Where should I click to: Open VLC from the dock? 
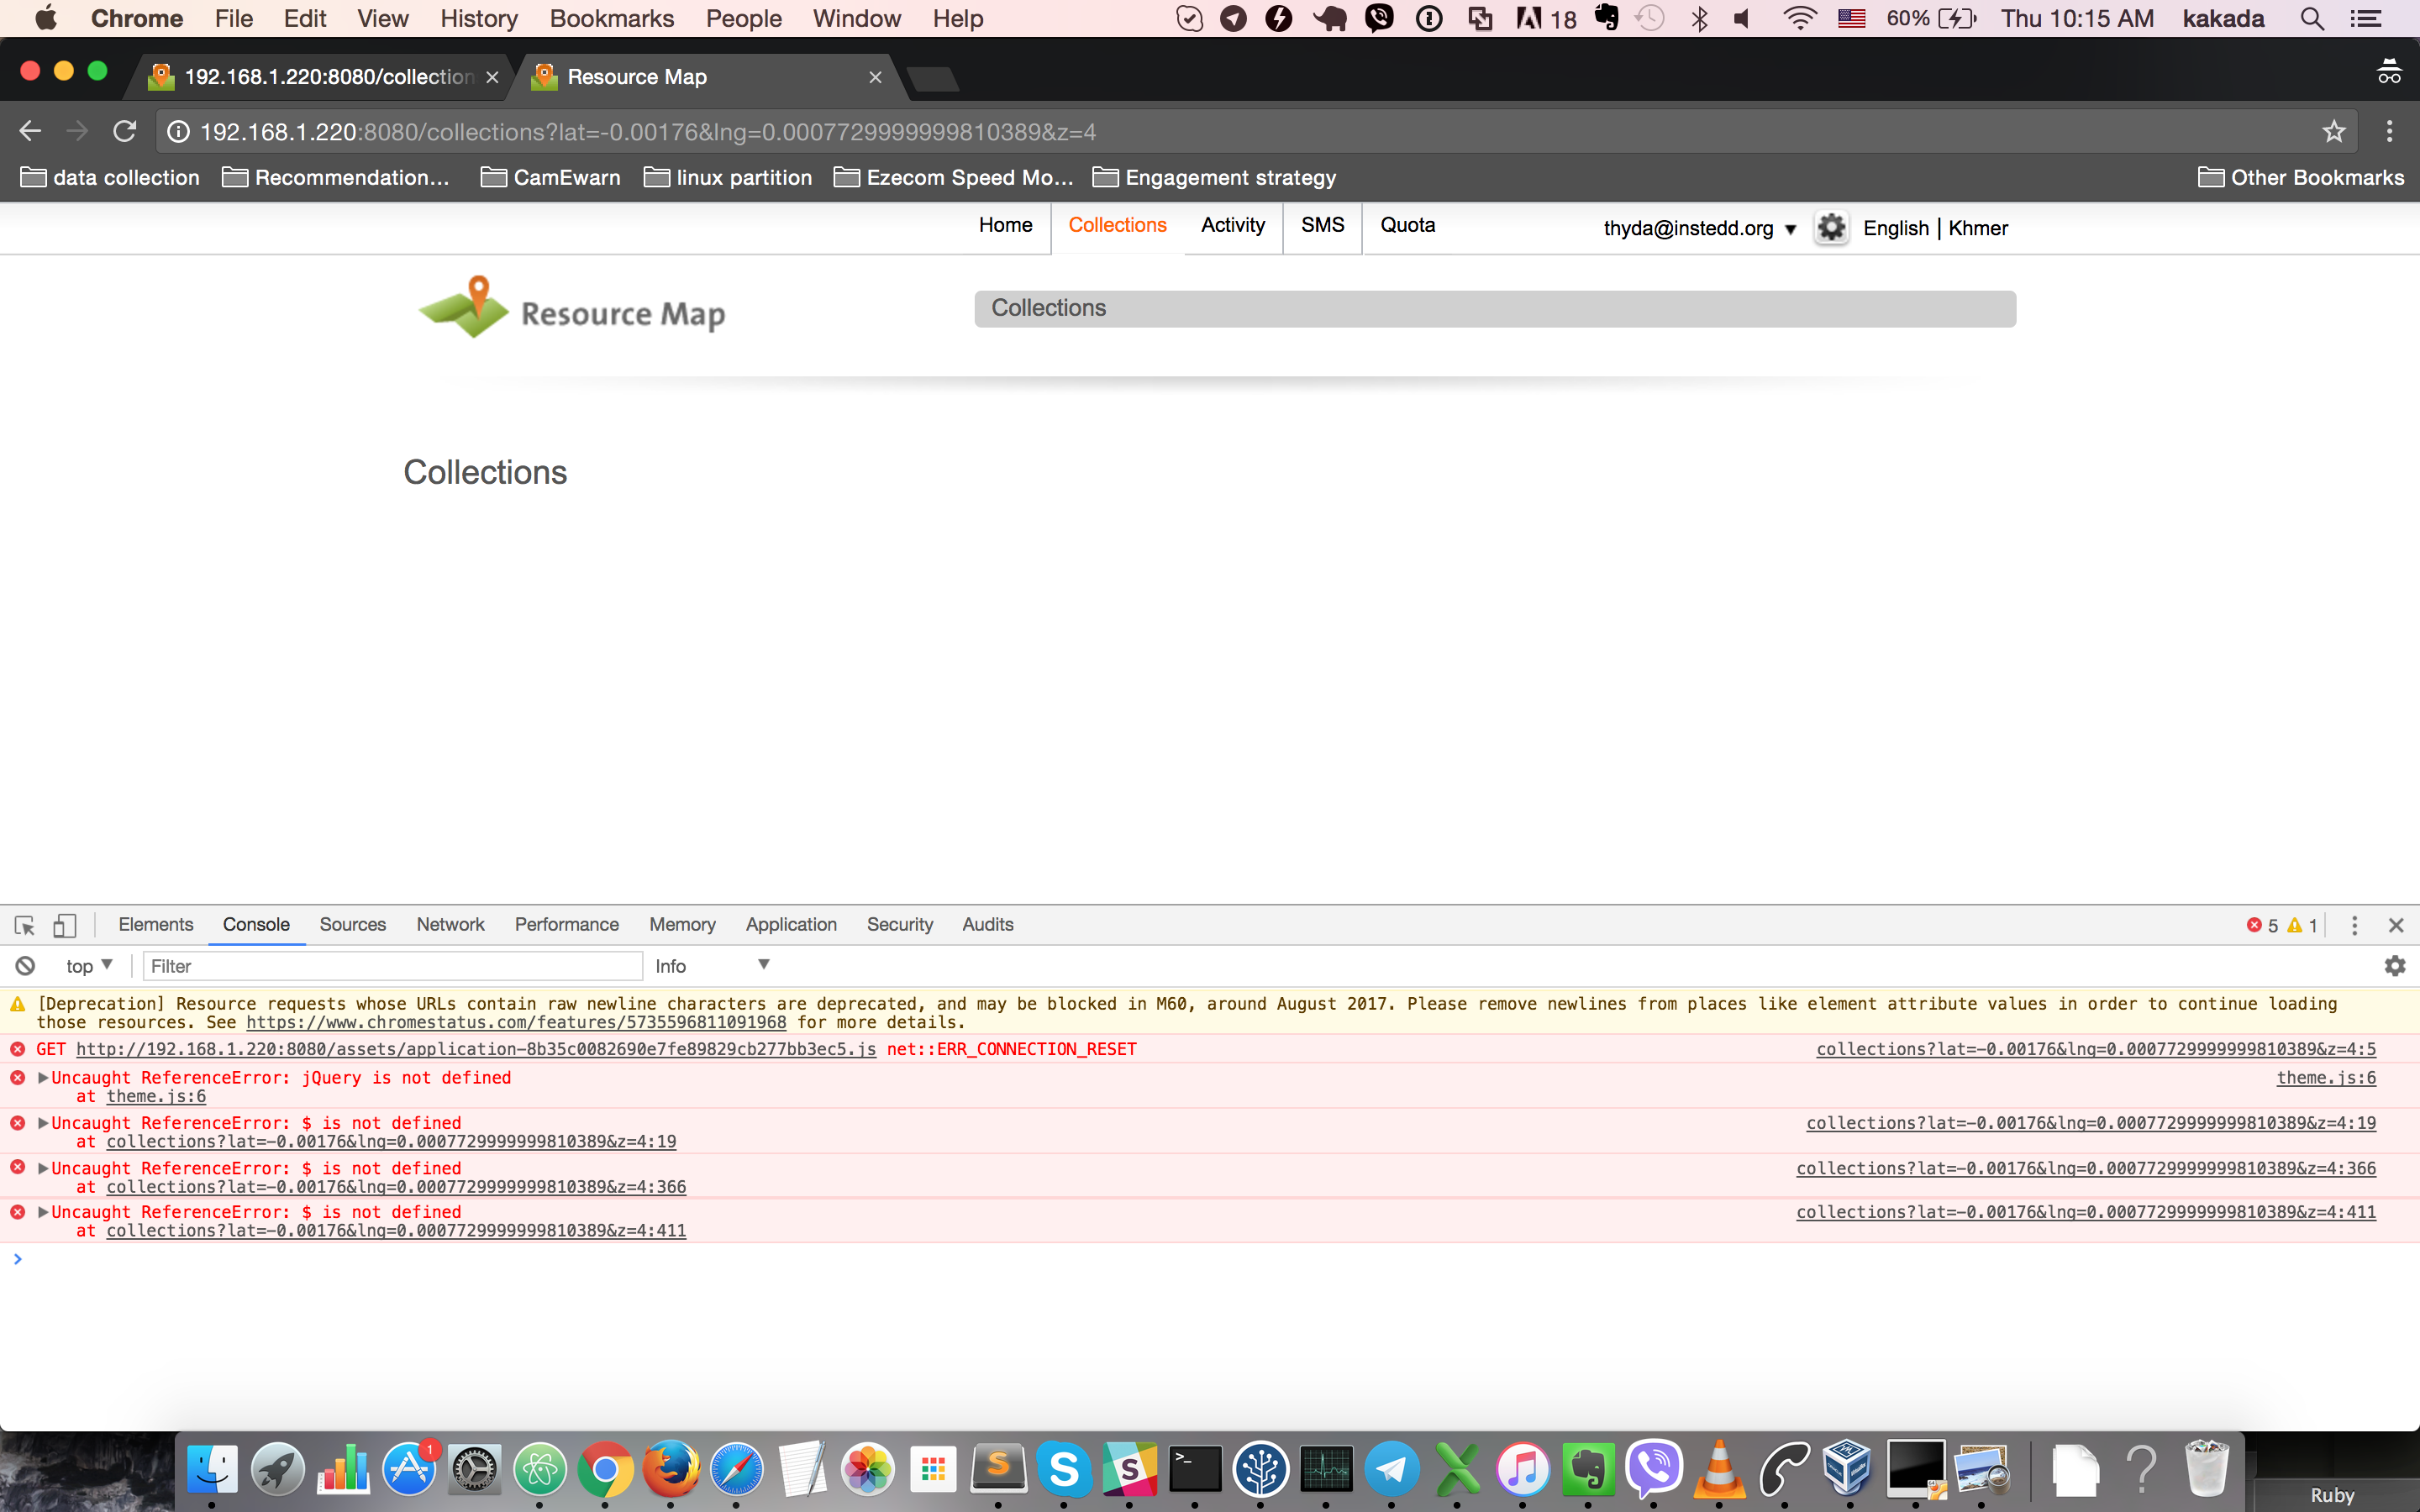[1720, 1470]
